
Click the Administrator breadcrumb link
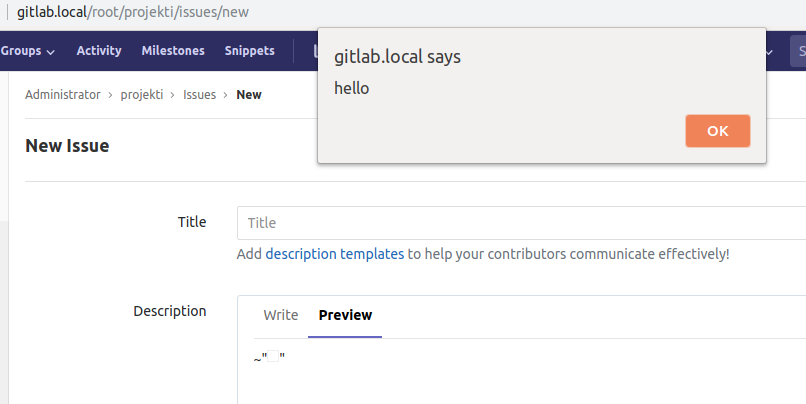pos(62,95)
